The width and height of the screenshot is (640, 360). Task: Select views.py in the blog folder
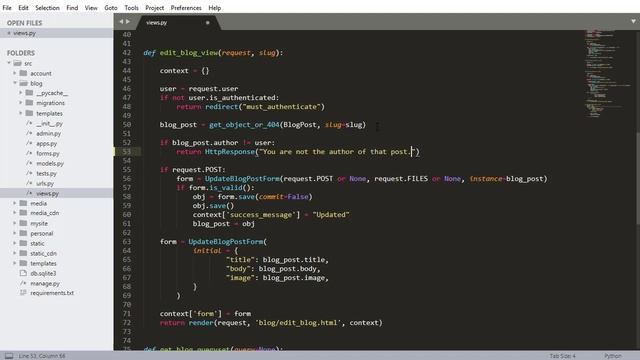click(56, 193)
